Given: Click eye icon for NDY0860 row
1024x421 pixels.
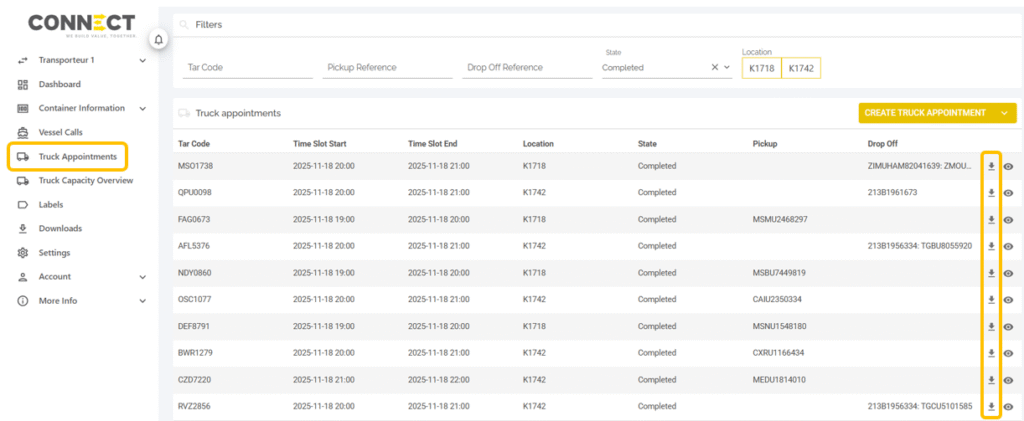Looking at the screenshot, I should pyautogui.click(x=1008, y=272).
